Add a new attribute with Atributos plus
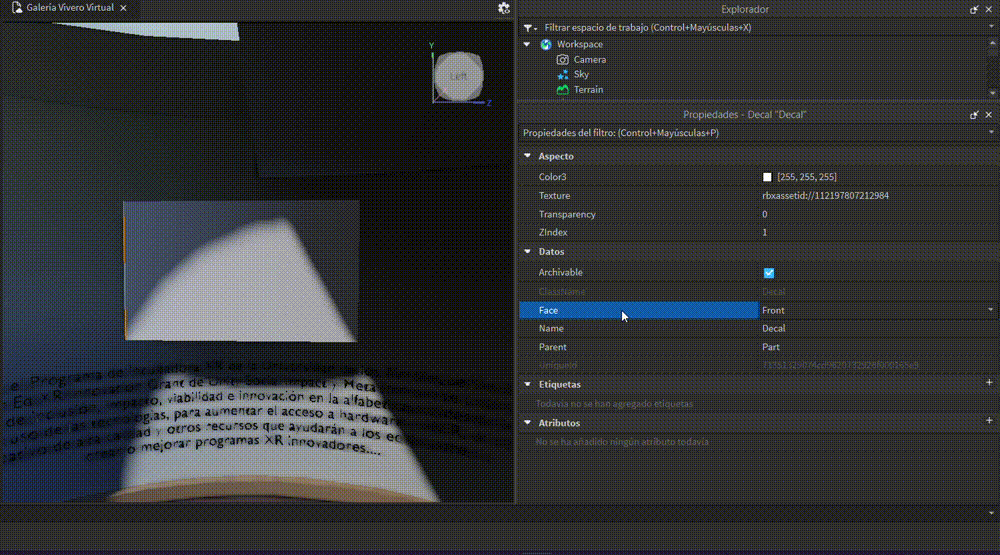Image resolution: width=1000 pixels, height=555 pixels. [x=989, y=423]
